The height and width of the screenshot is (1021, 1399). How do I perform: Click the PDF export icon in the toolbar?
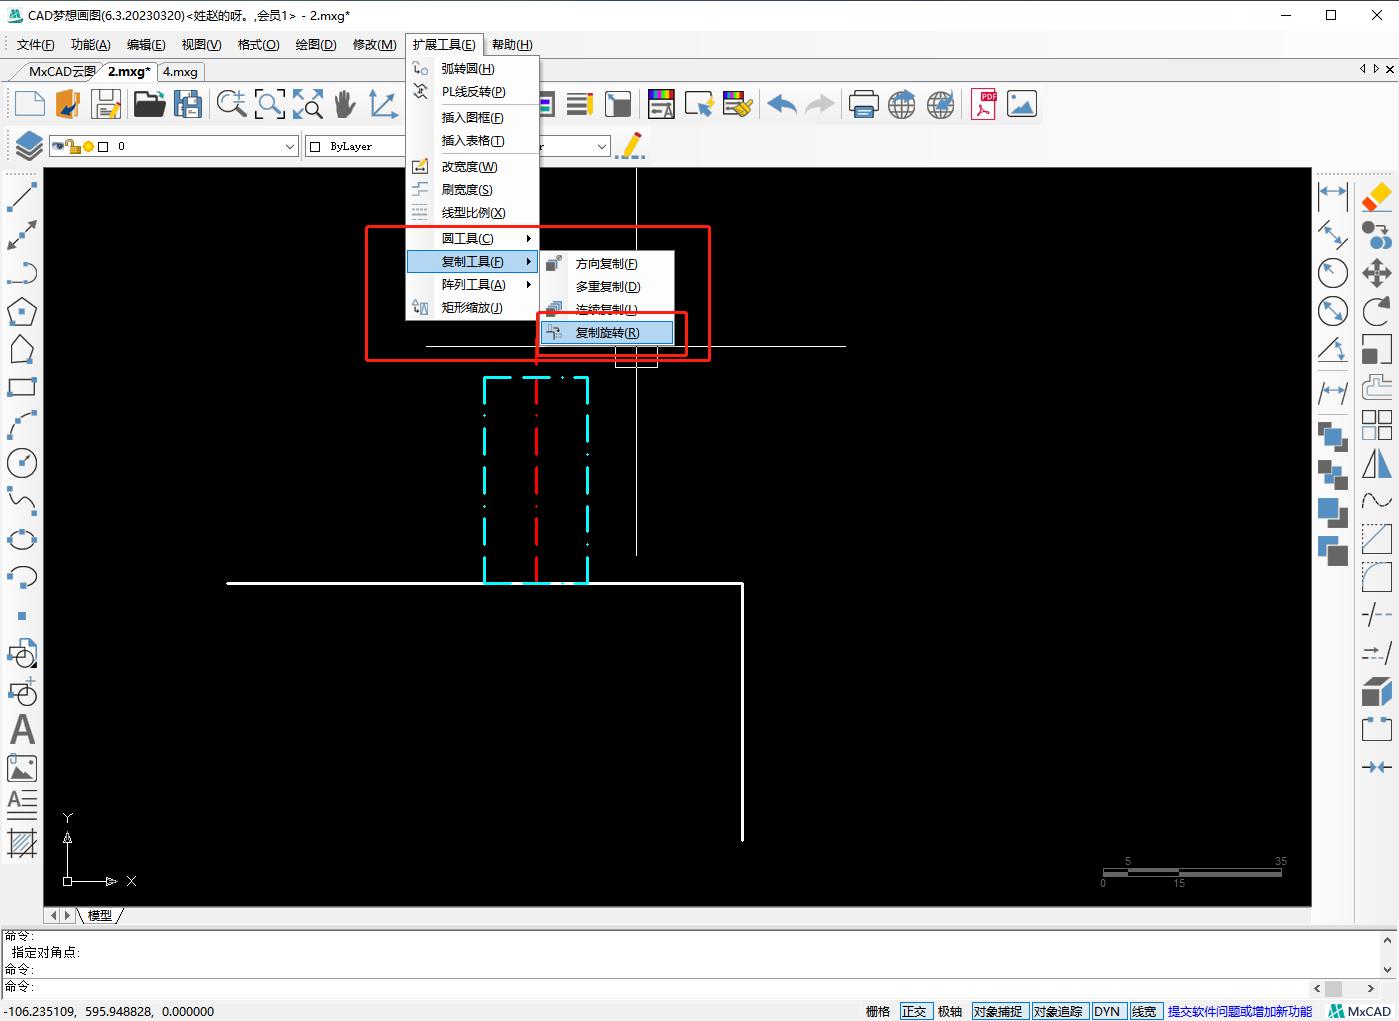tap(984, 103)
